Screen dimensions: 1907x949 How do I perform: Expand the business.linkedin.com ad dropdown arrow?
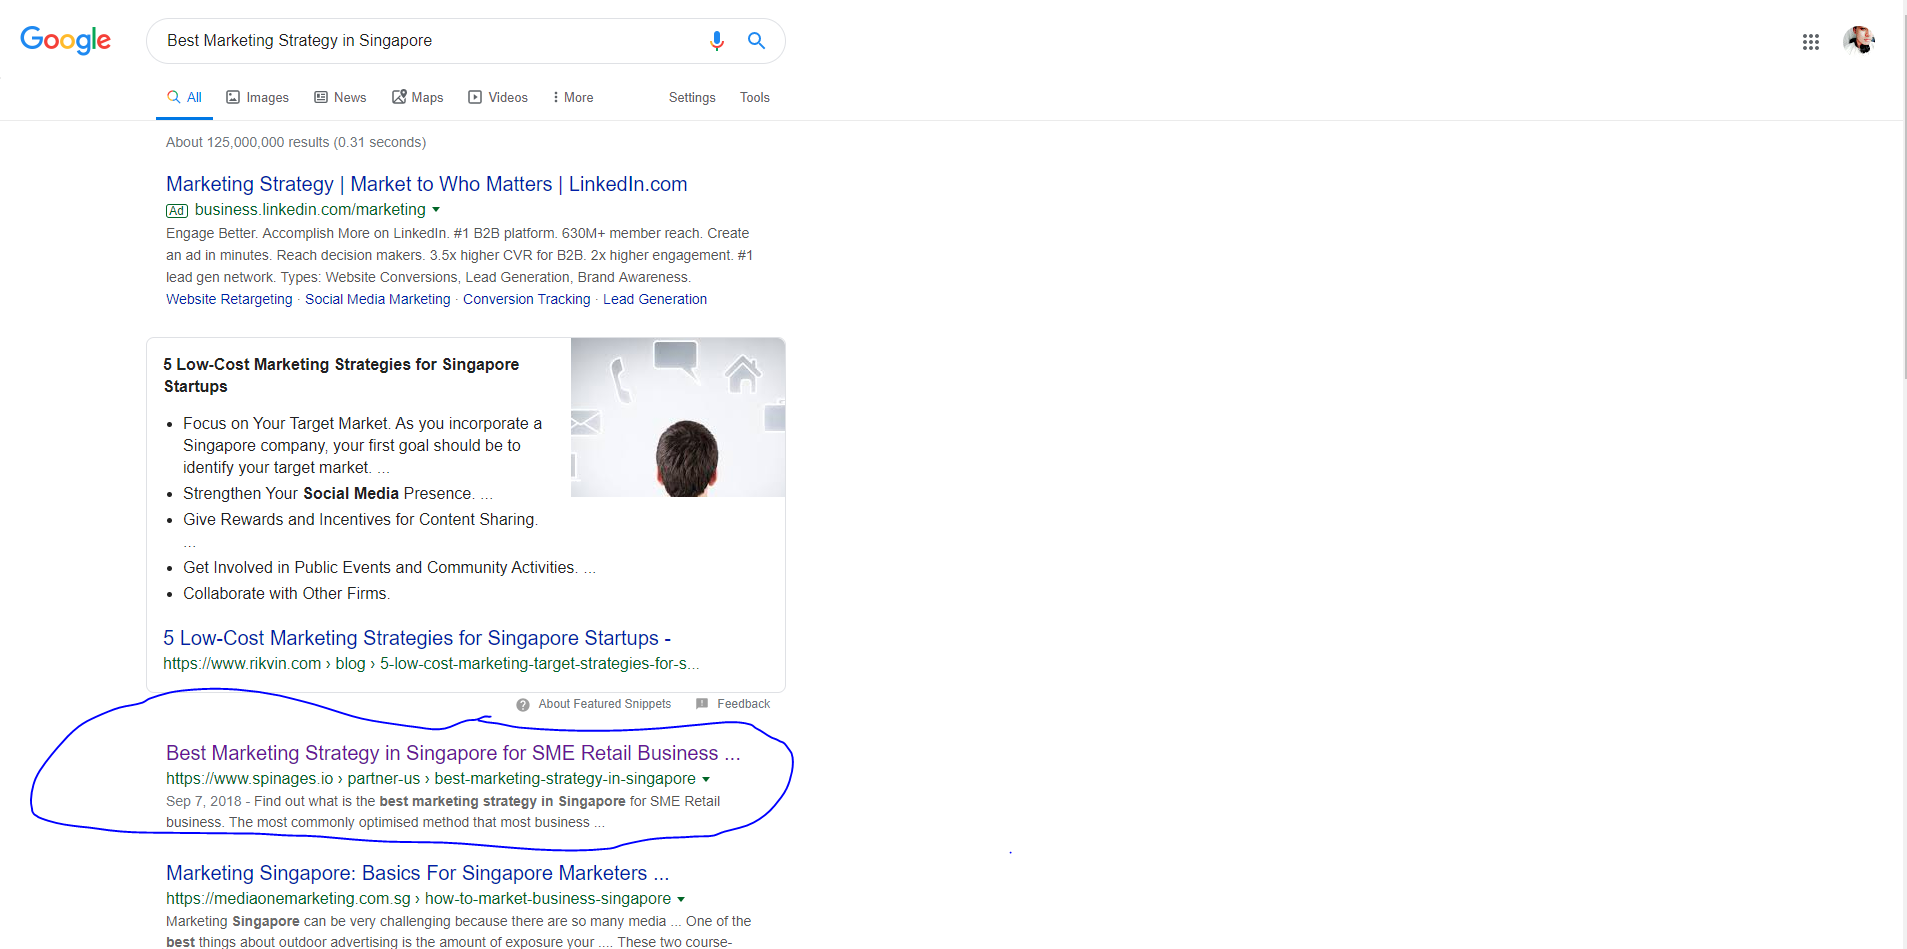tap(436, 210)
